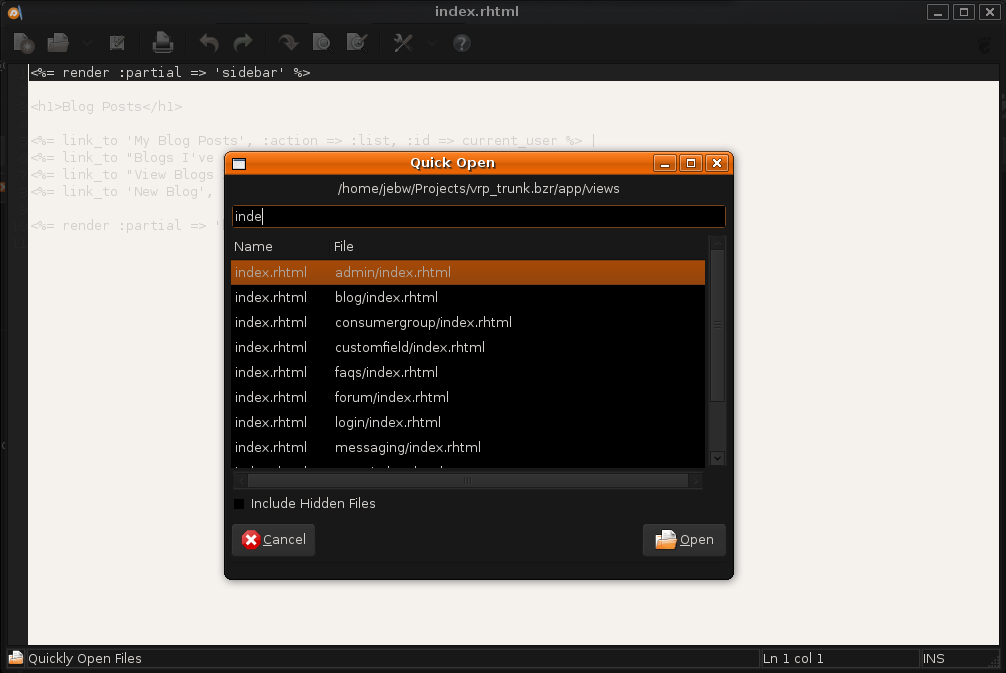Select the forum/index.rhtml result
Viewport: 1006px width, 673px height.
(468, 397)
